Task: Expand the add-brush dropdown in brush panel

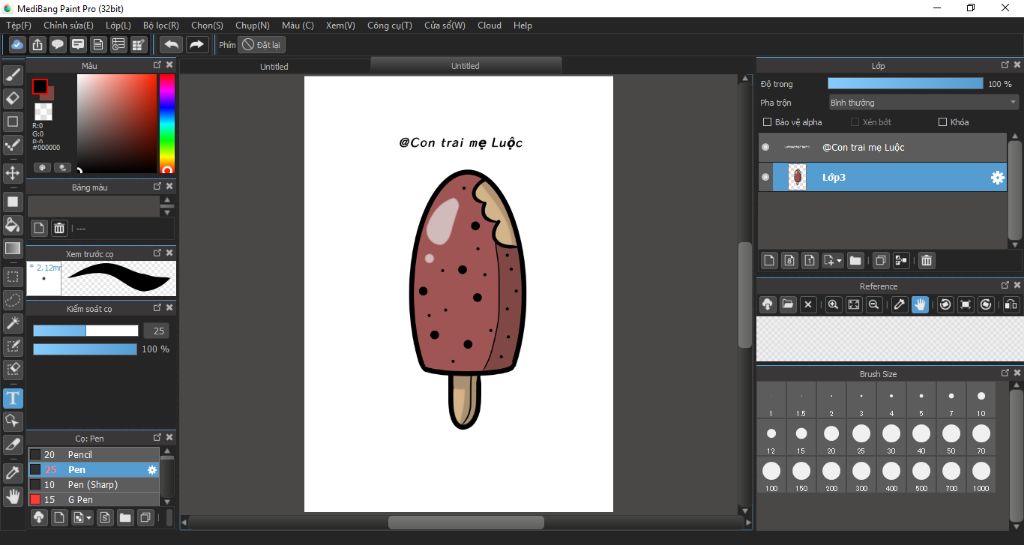Action: 88,518
